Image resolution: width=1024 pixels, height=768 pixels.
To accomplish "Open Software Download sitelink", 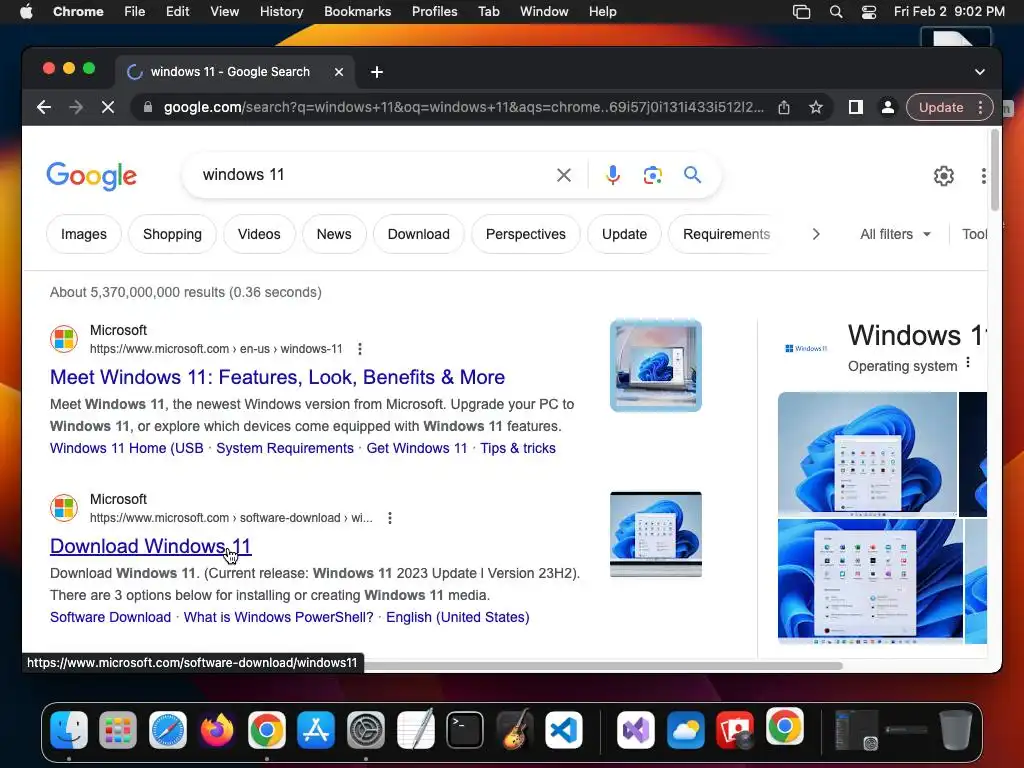I will coord(110,617).
